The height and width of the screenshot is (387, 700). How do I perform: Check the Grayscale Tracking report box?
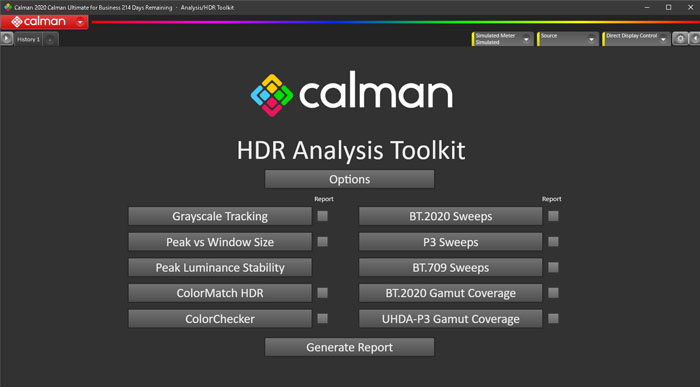(x=322, y=216)
